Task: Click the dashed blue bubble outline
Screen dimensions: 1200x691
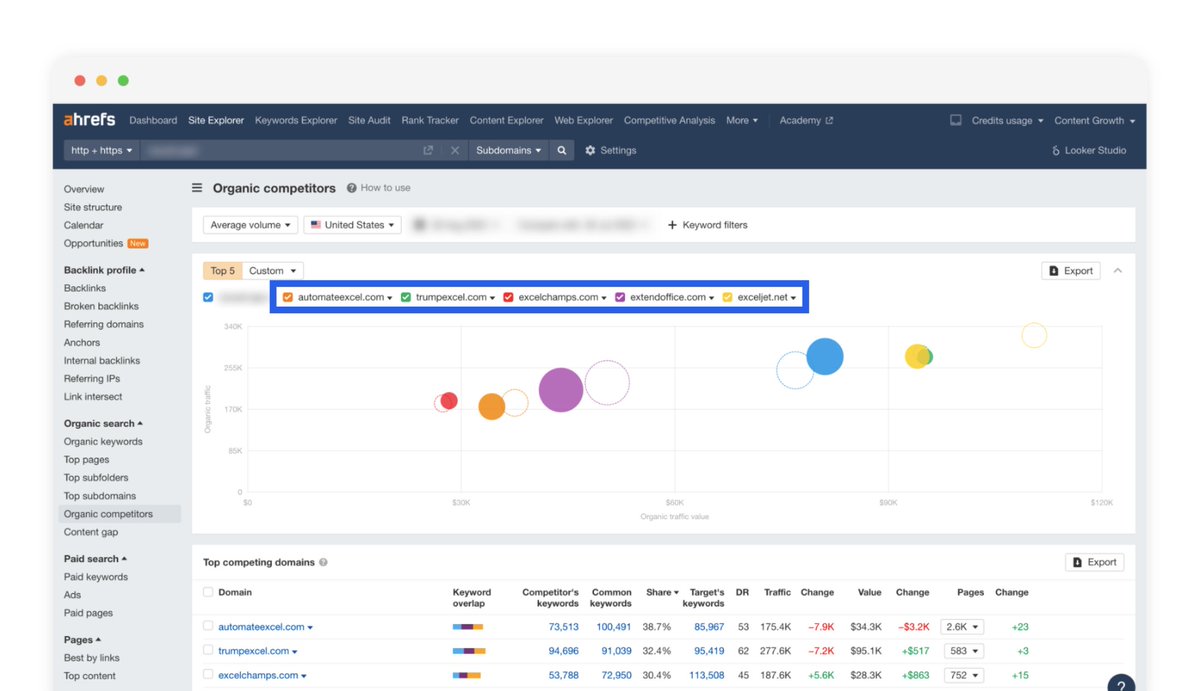Action: 795,370
